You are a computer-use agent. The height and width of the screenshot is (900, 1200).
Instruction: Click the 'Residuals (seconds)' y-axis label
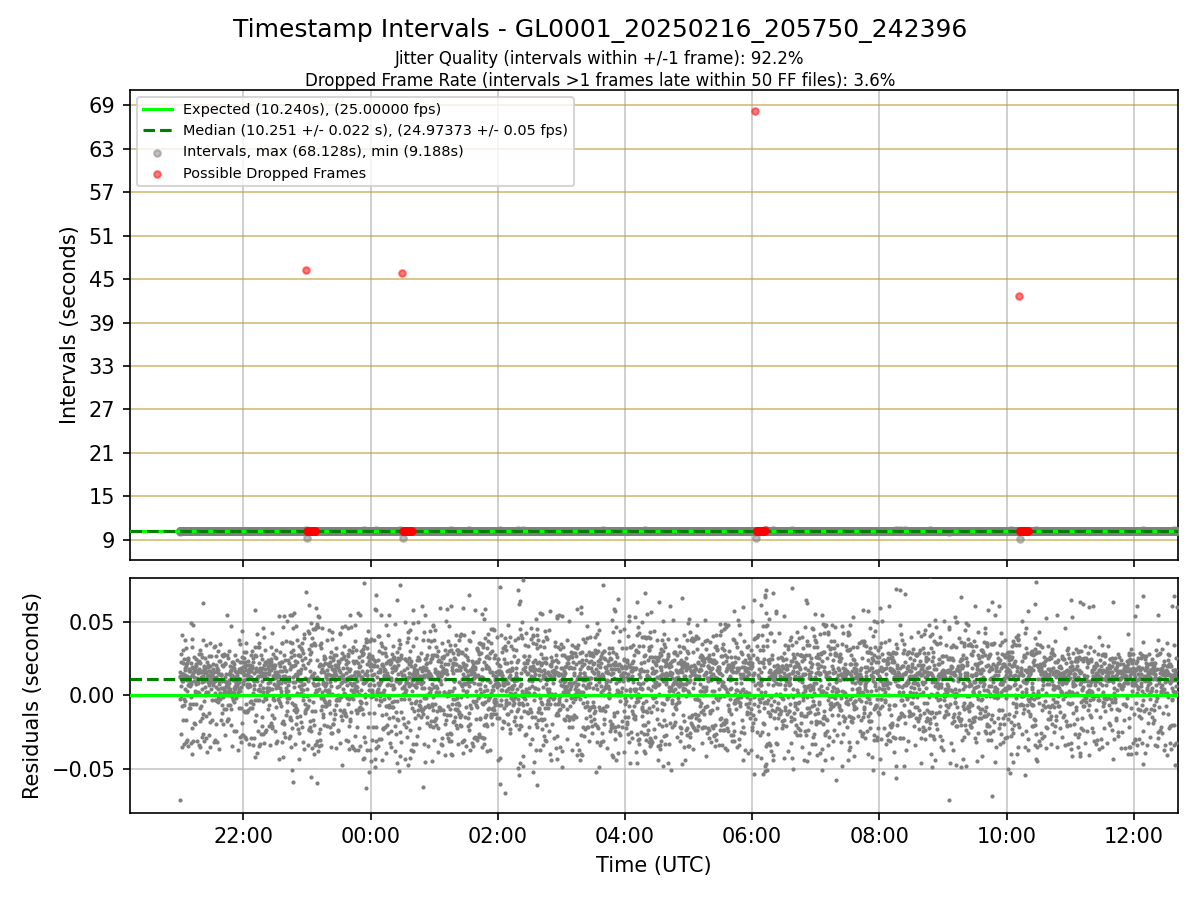pyautogui.click(x=31, y=696)
